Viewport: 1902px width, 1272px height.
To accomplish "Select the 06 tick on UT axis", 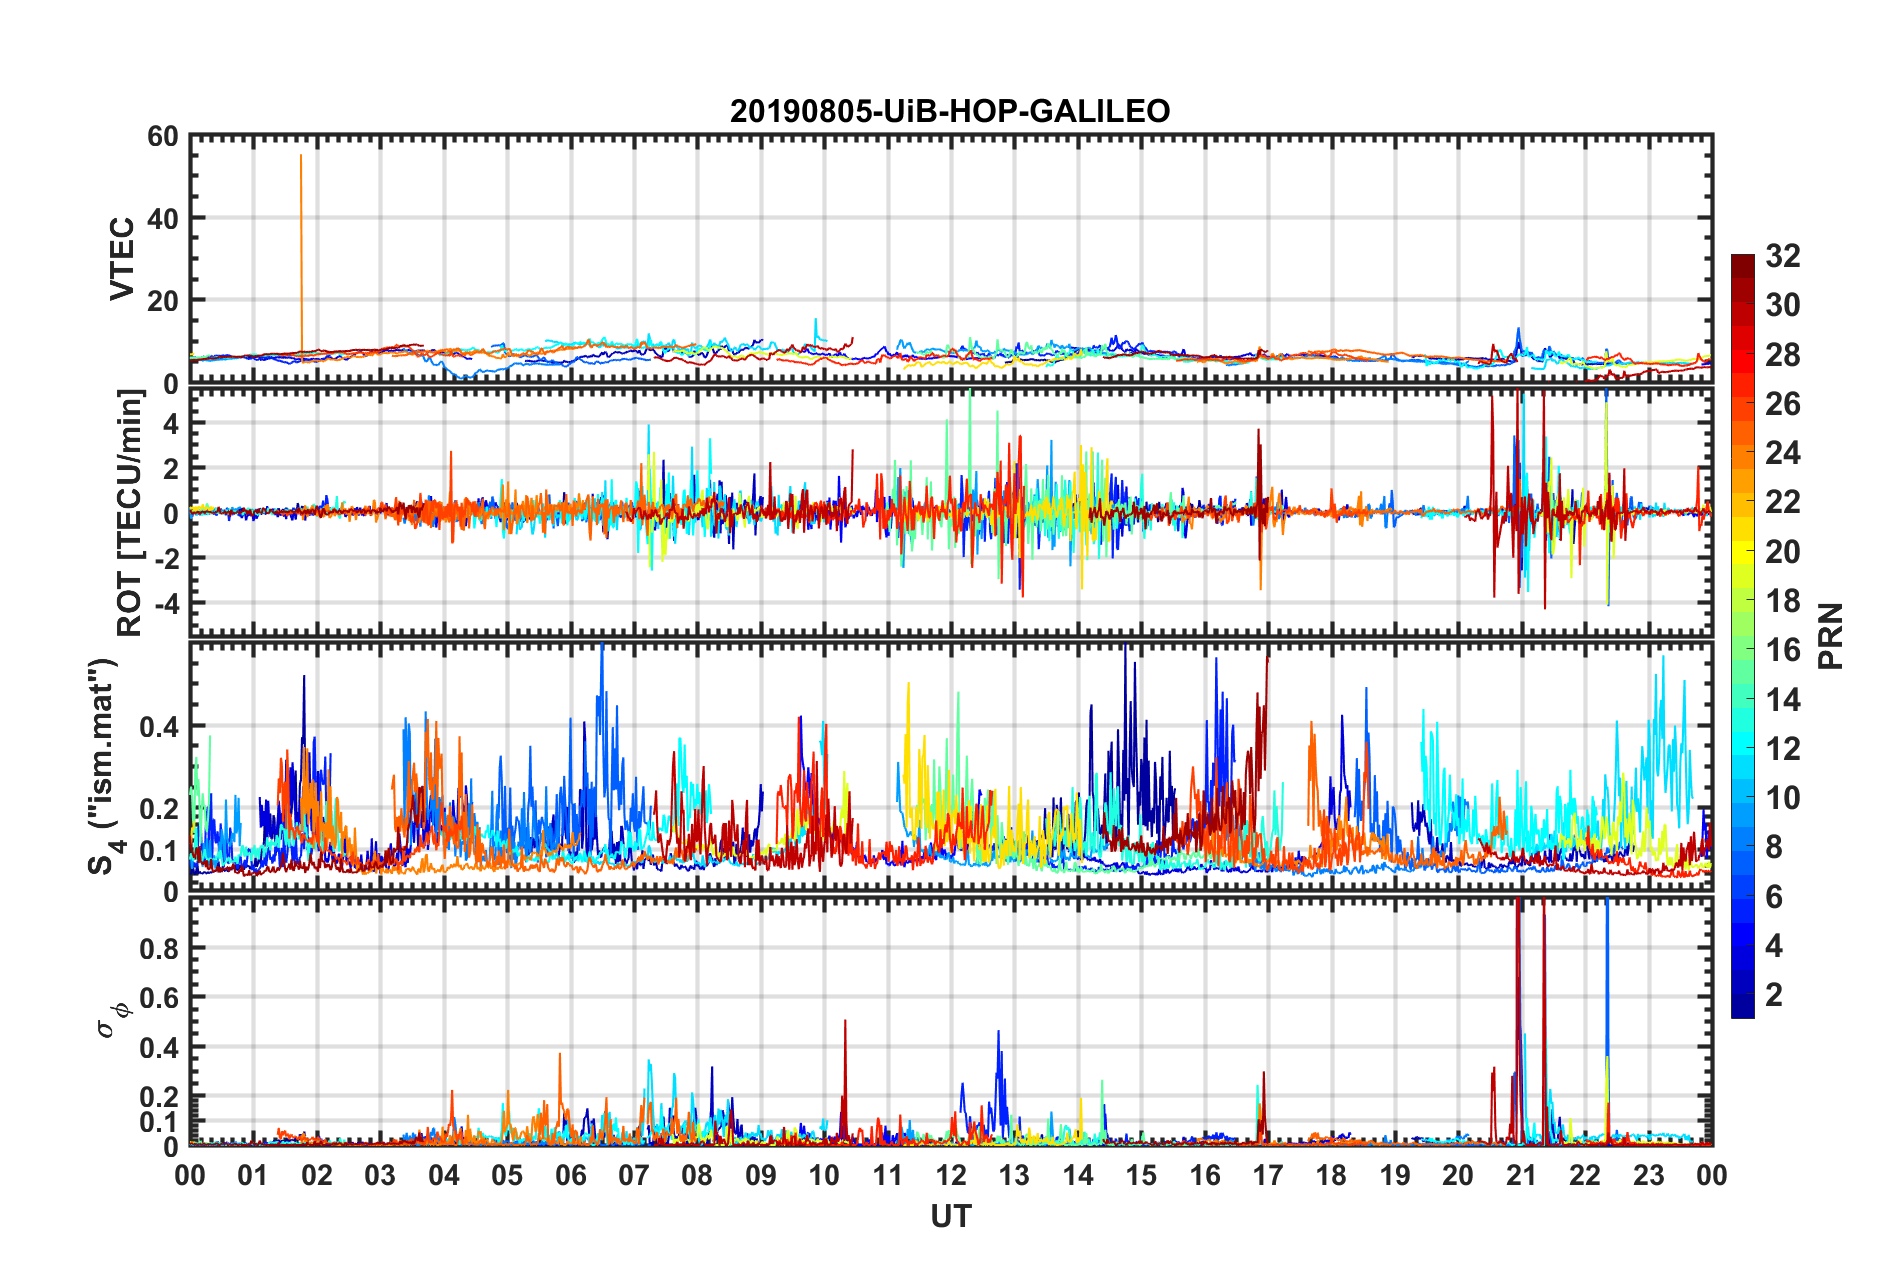I will click(x=570, y=1175).
